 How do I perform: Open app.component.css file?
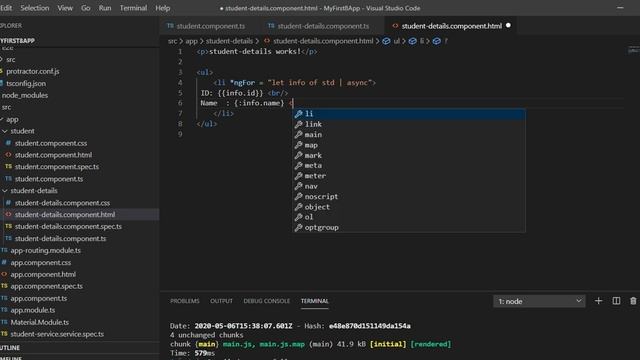point(40,262)
